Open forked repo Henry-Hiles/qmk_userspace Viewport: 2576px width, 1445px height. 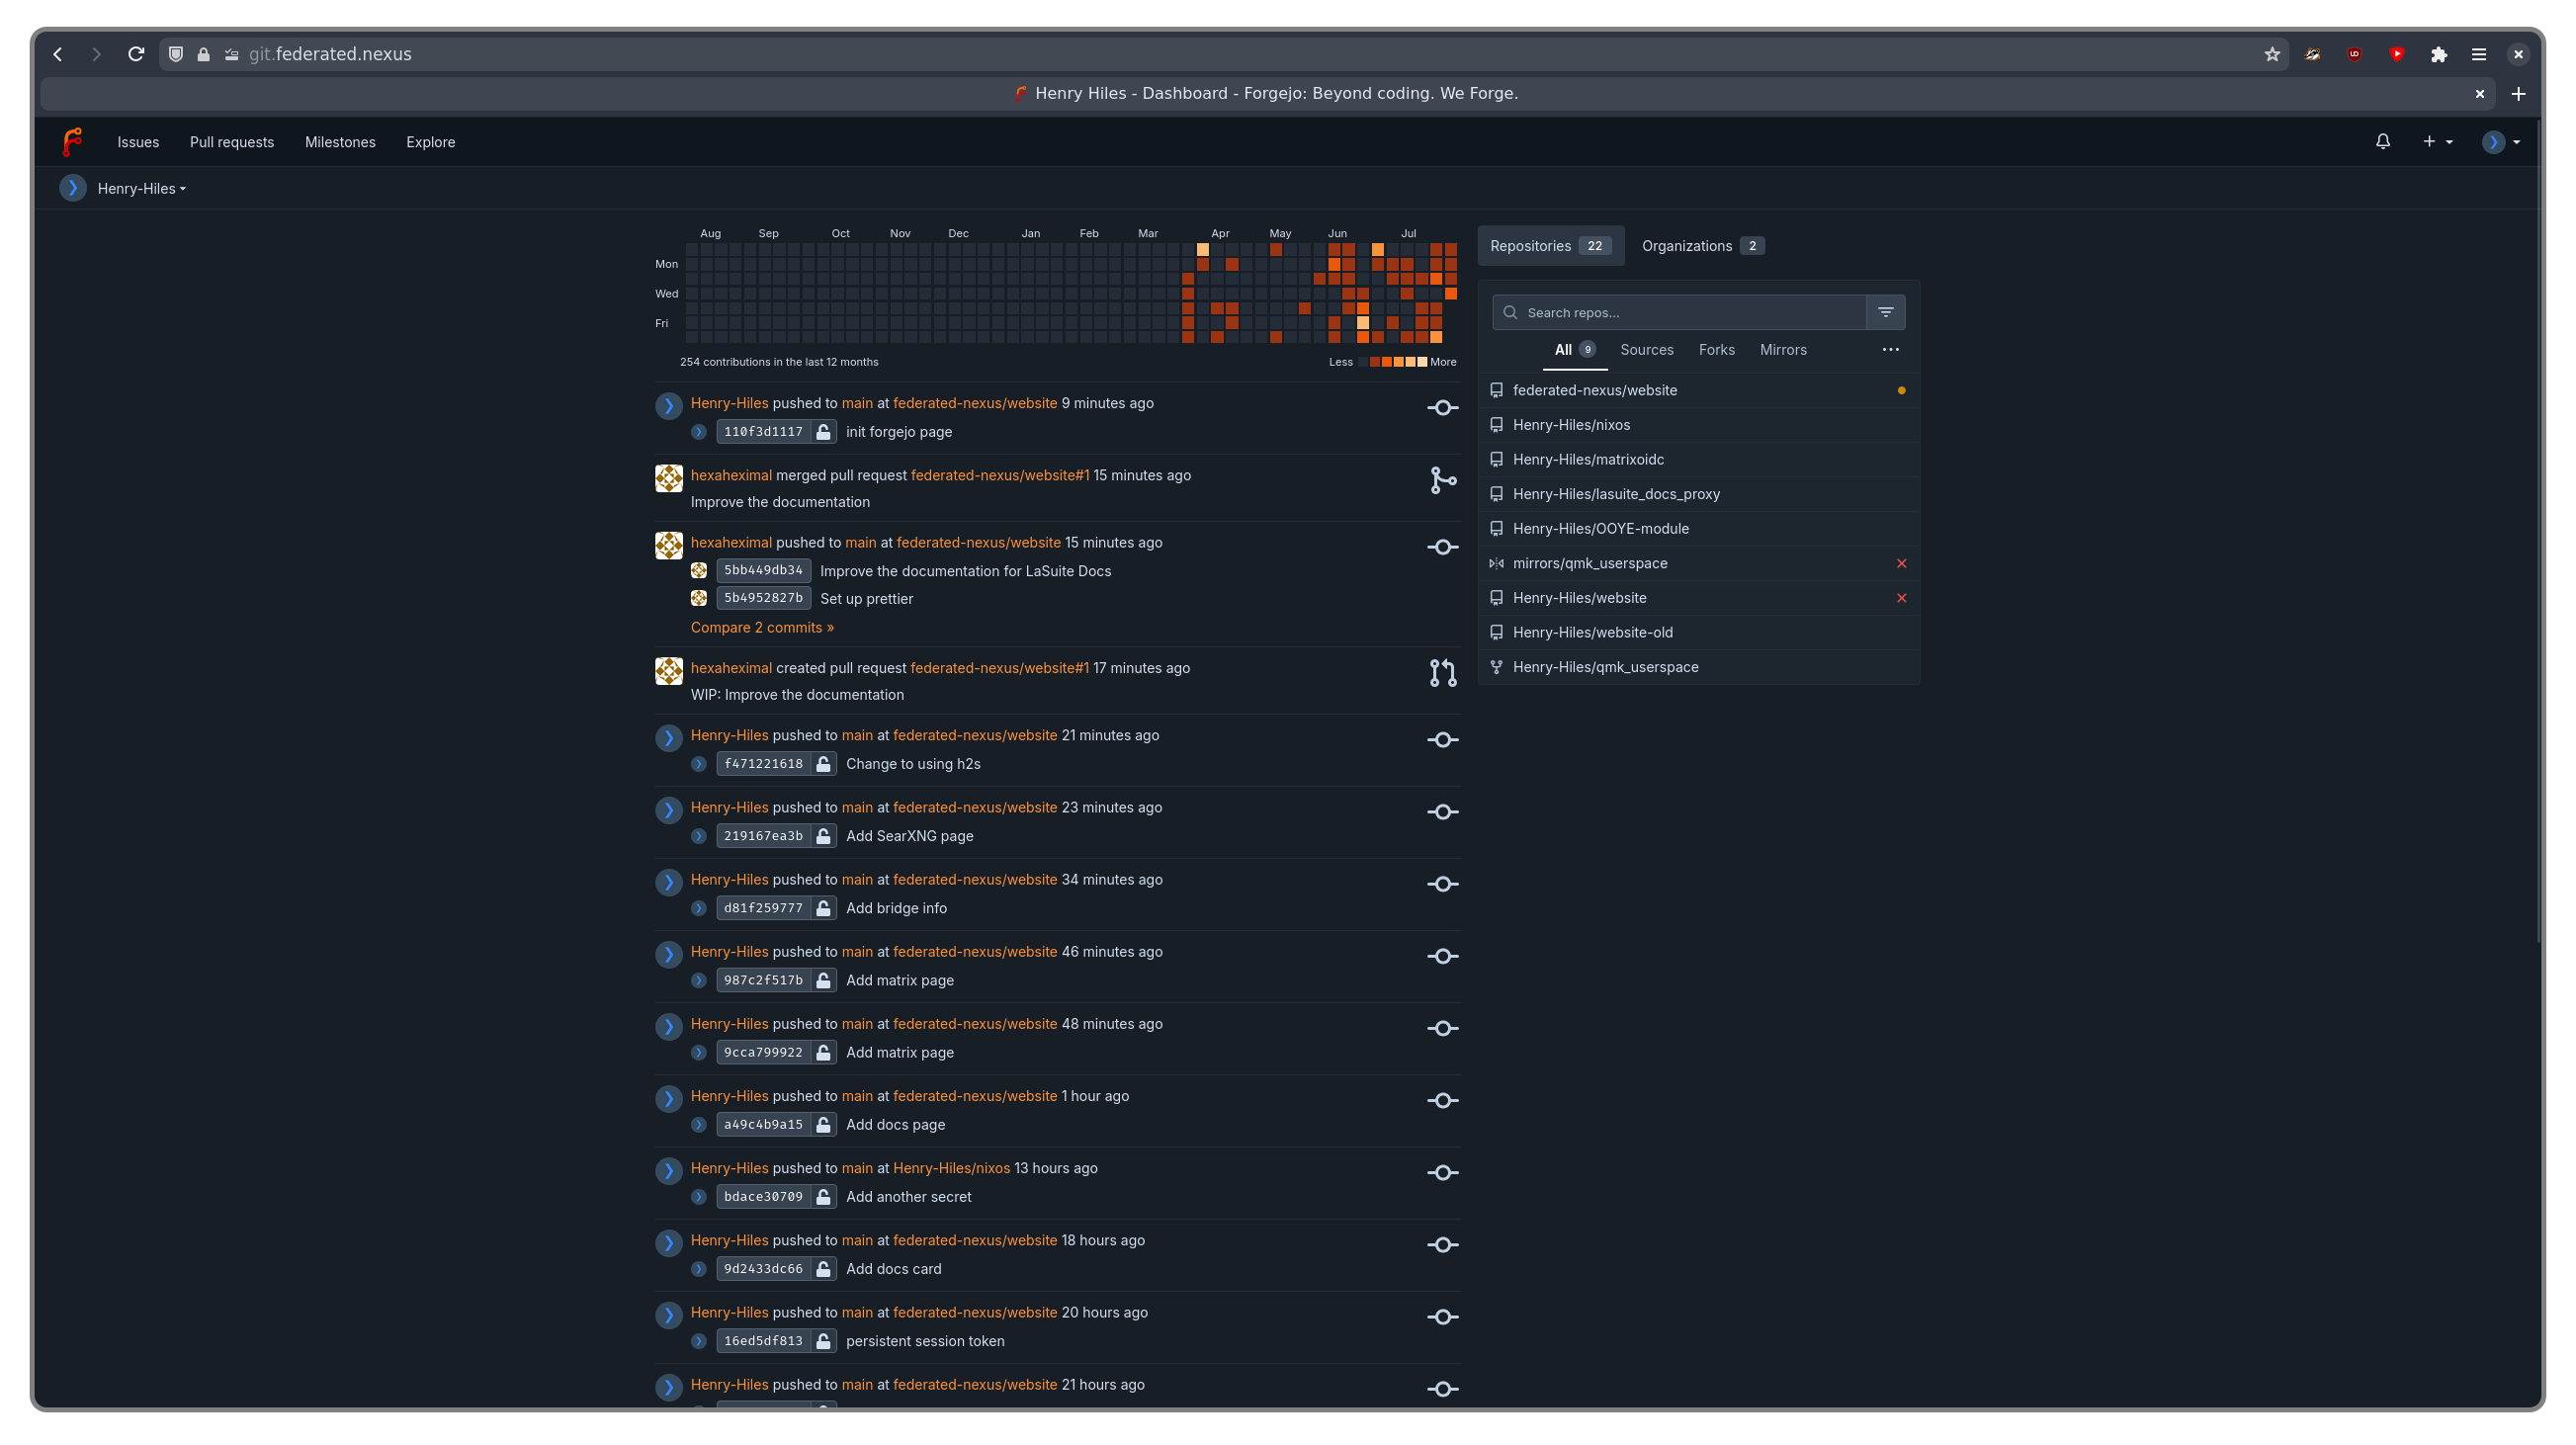1605,667
